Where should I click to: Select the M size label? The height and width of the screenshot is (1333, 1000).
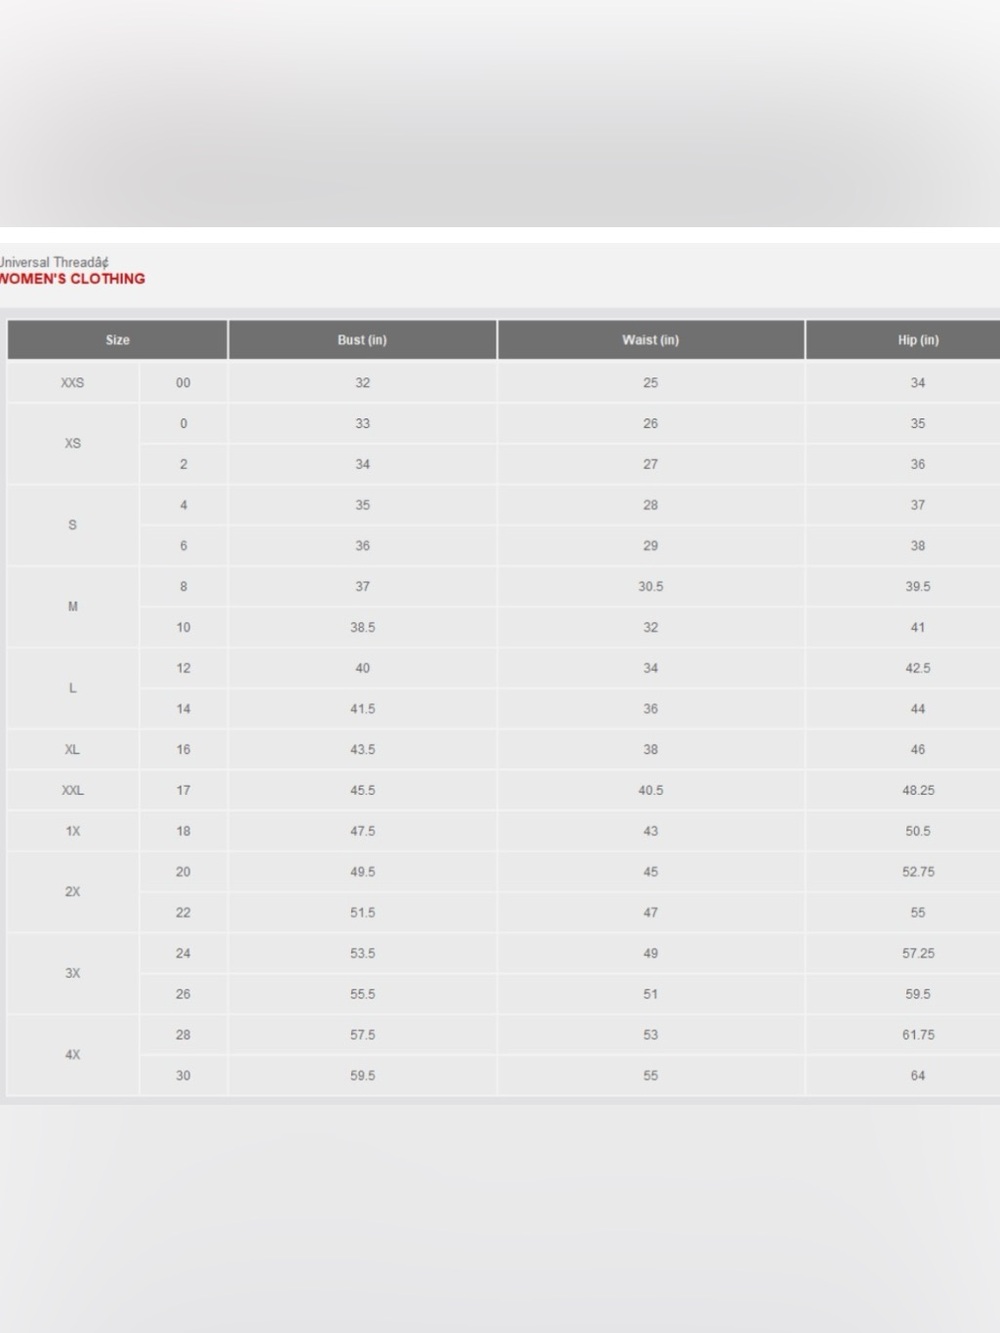(73, 607)
